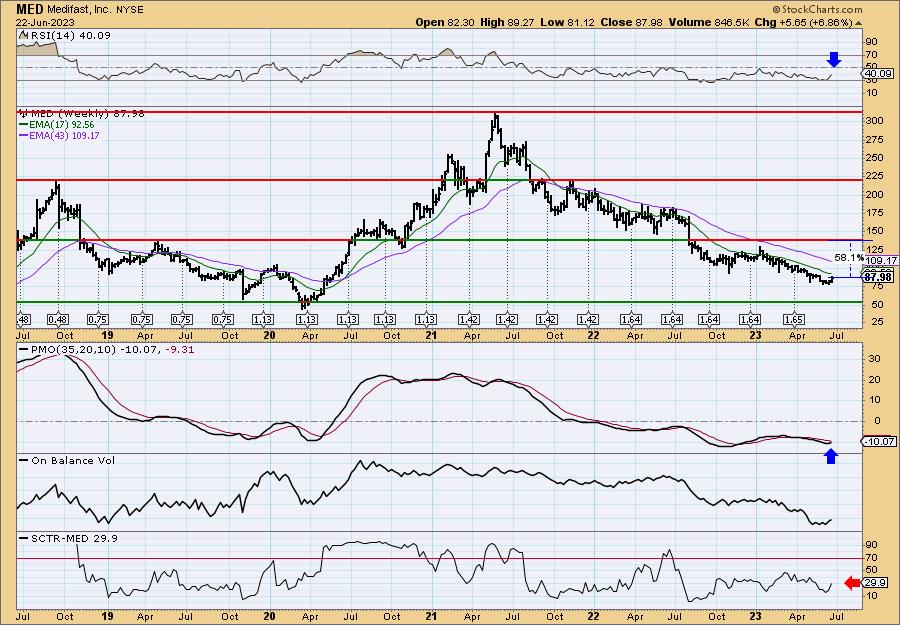Click the small up triangle after Chg

tap(859, 23)
